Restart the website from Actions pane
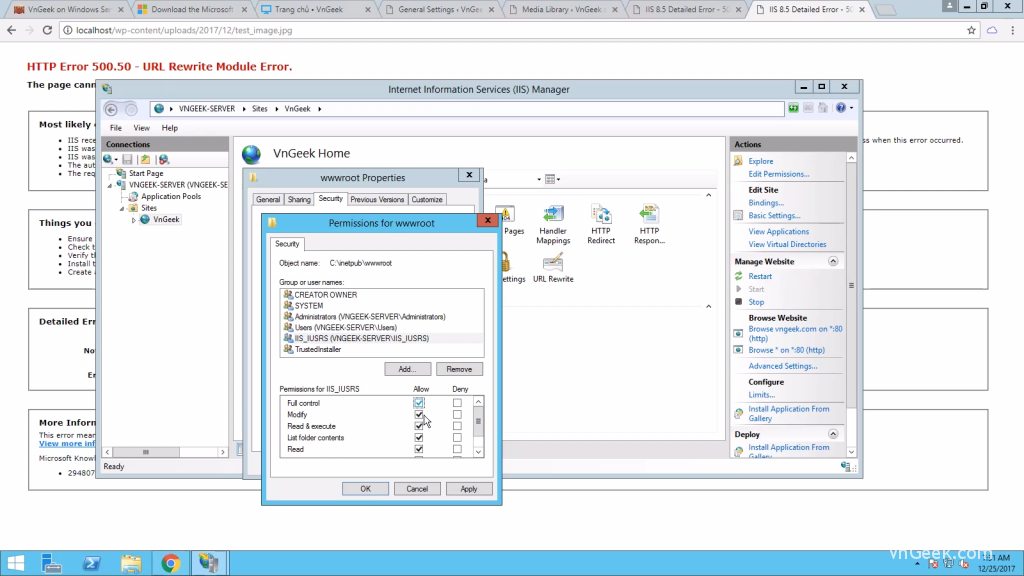 pyautogui.click(x=760, y=276)
